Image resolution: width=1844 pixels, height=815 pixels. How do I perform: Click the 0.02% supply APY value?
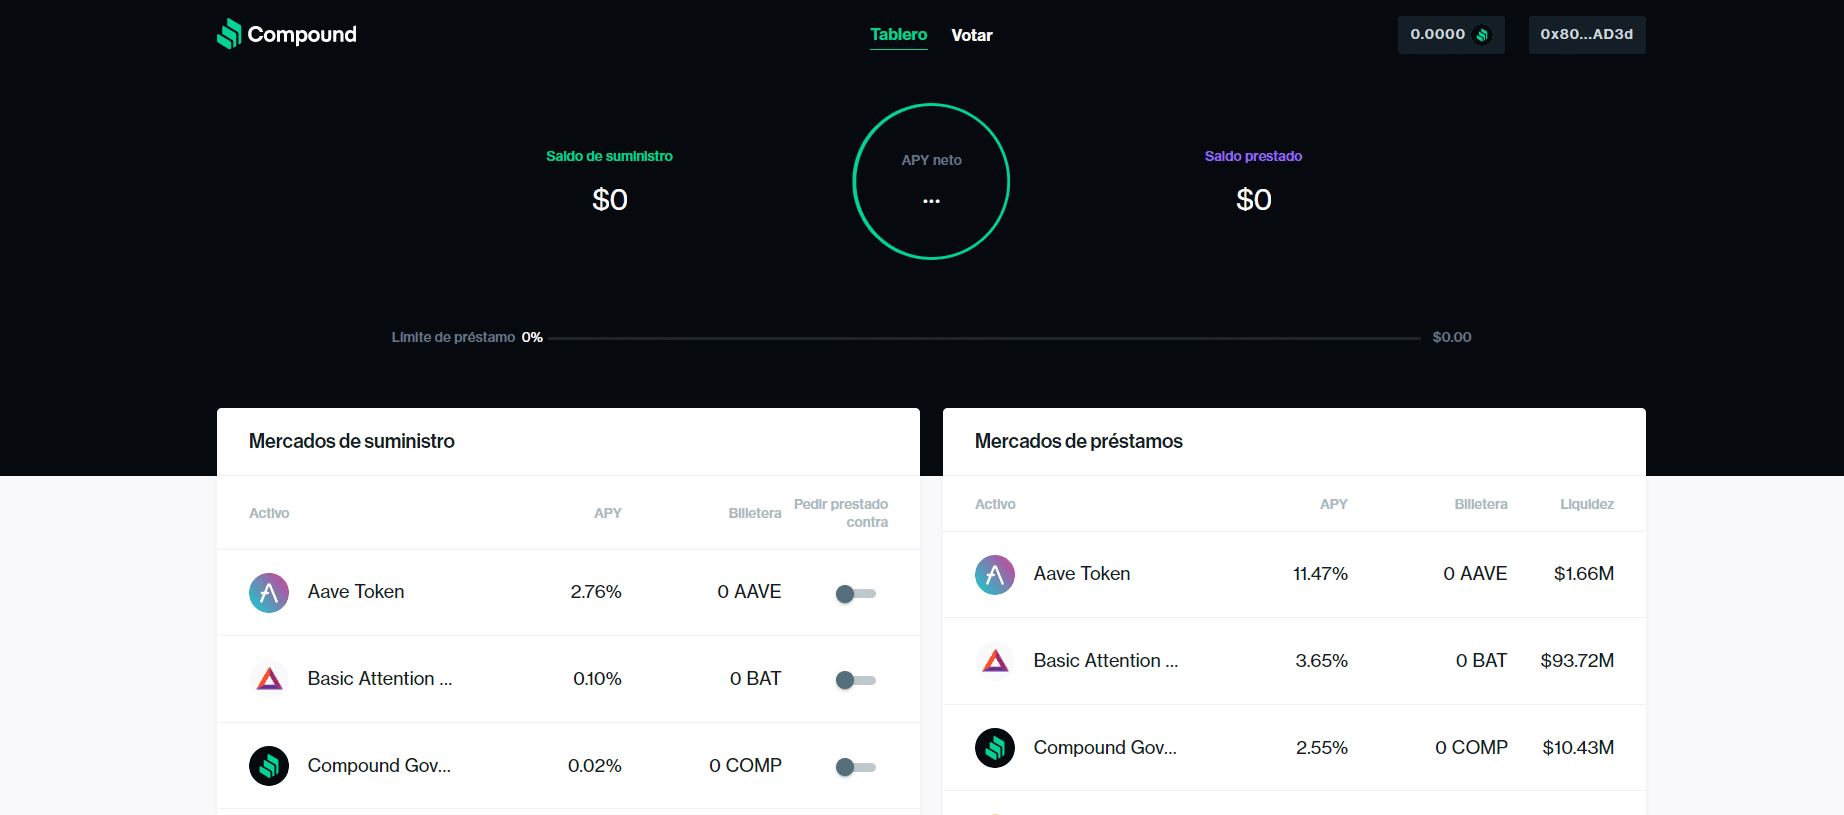click(x=595, y=766)
